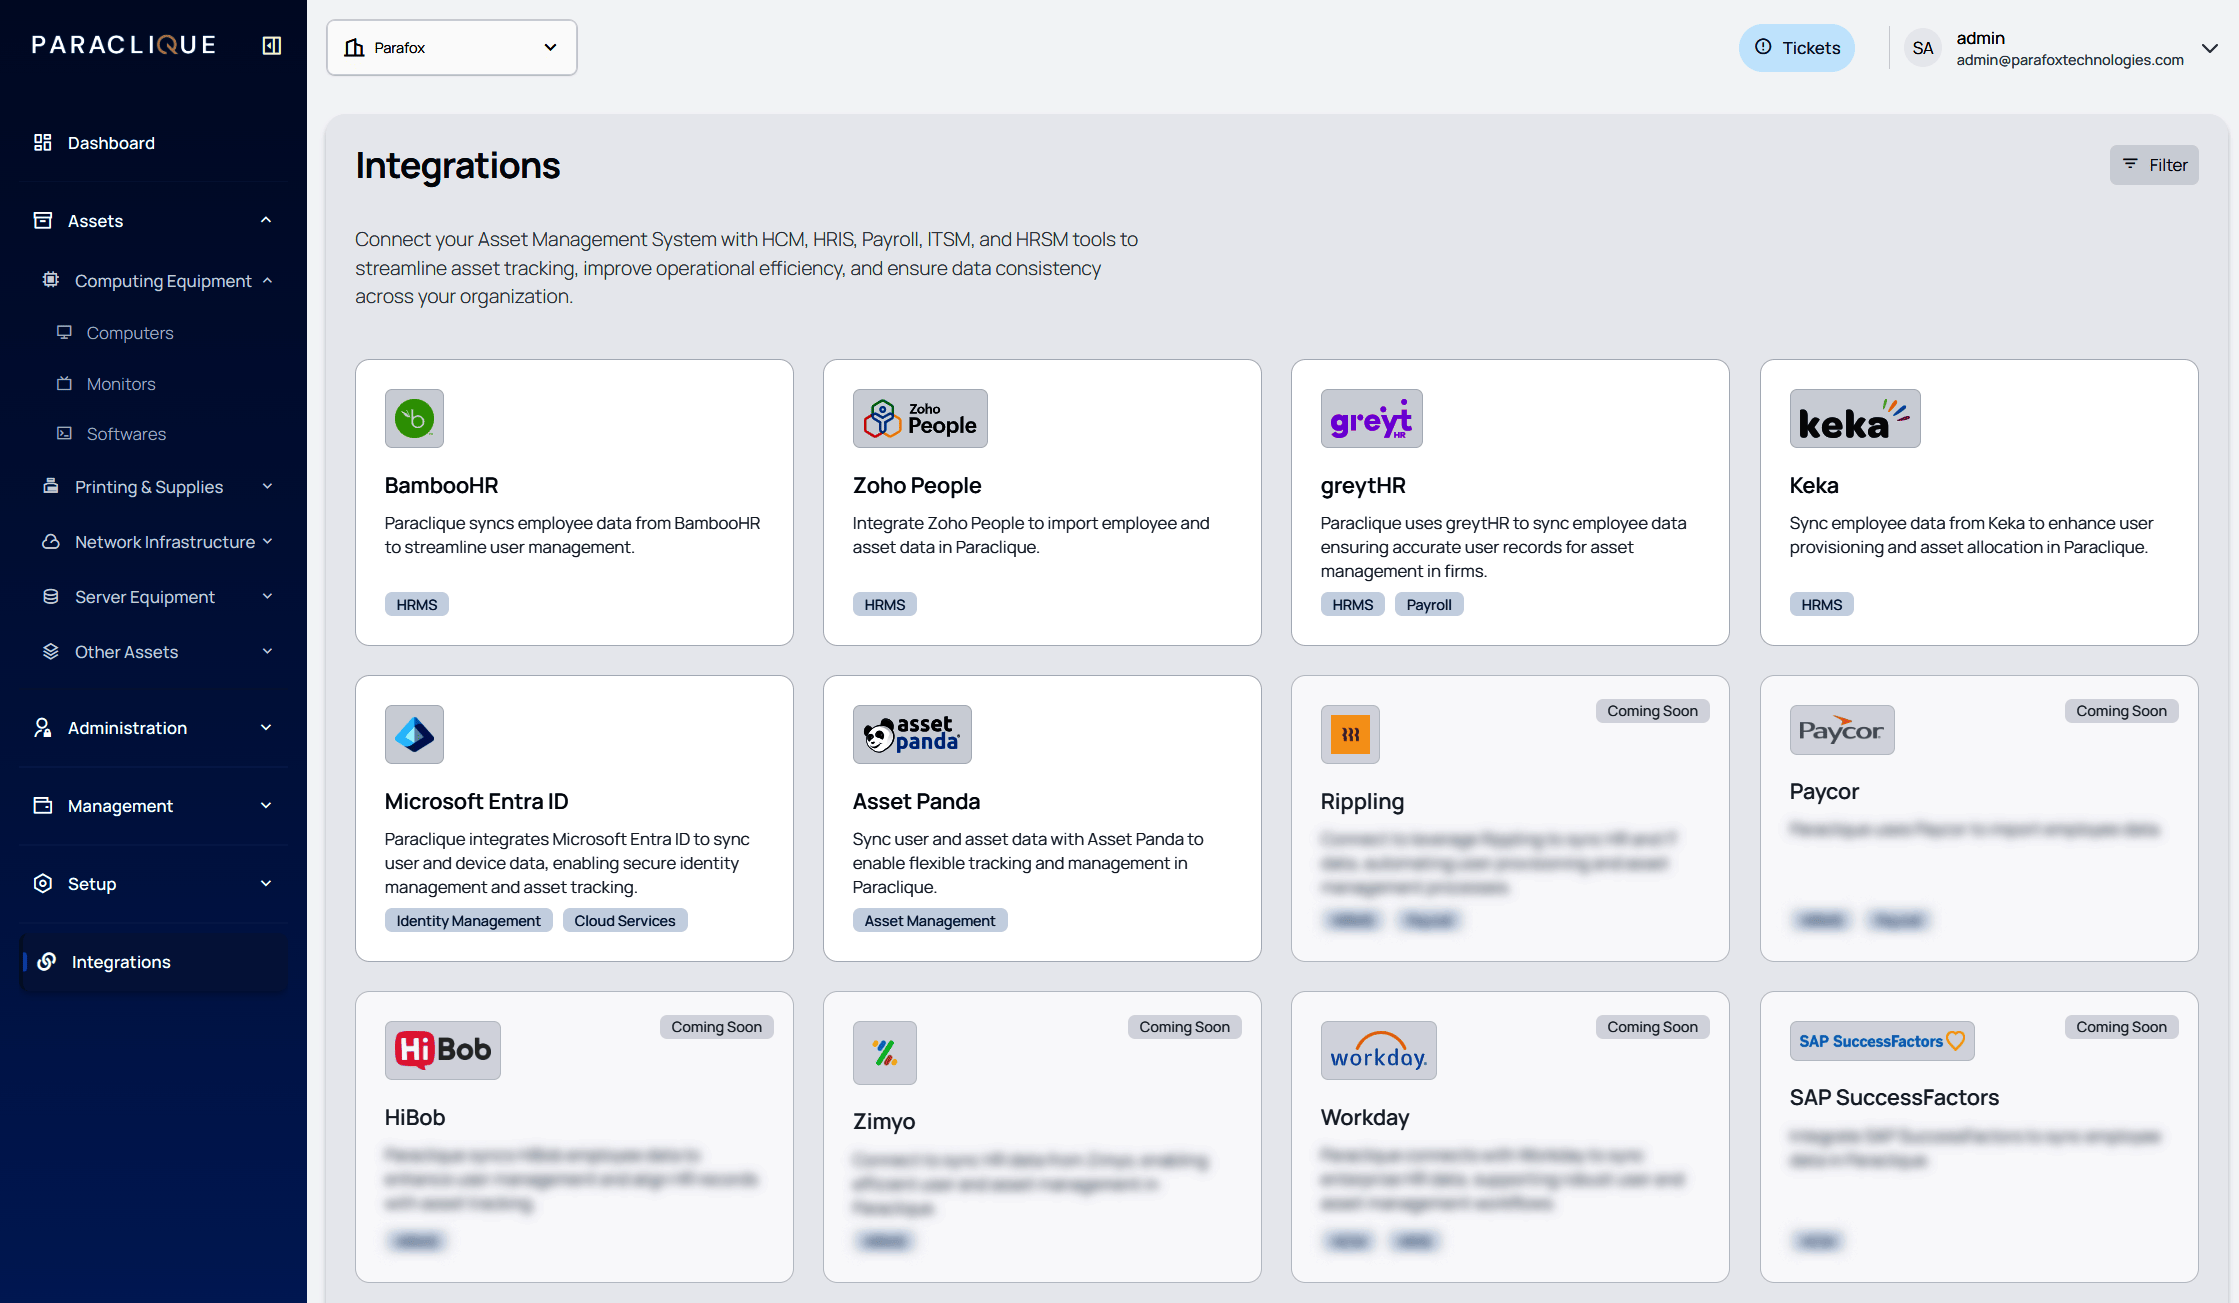Click the Microsoft Entra ID logo
Screen dimensions: 2239x1303
click(414, 734)
